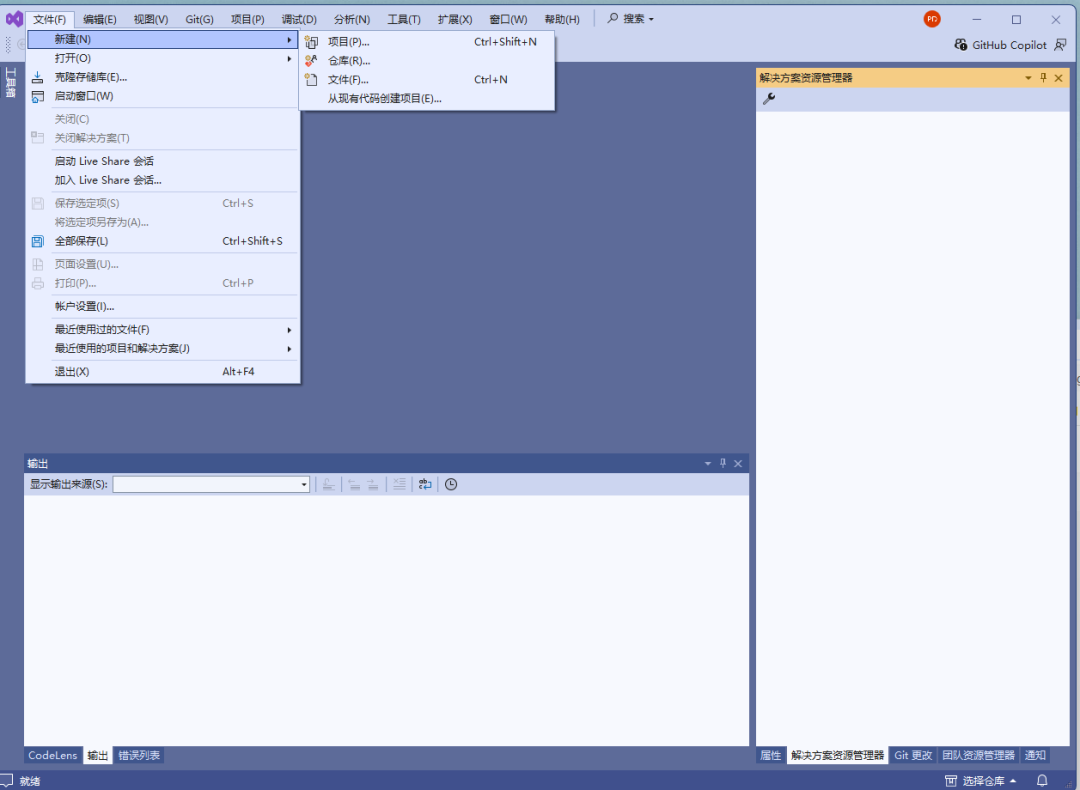Click the repository icon in the status bar
Screen dimensions: 1080x790
951,780
